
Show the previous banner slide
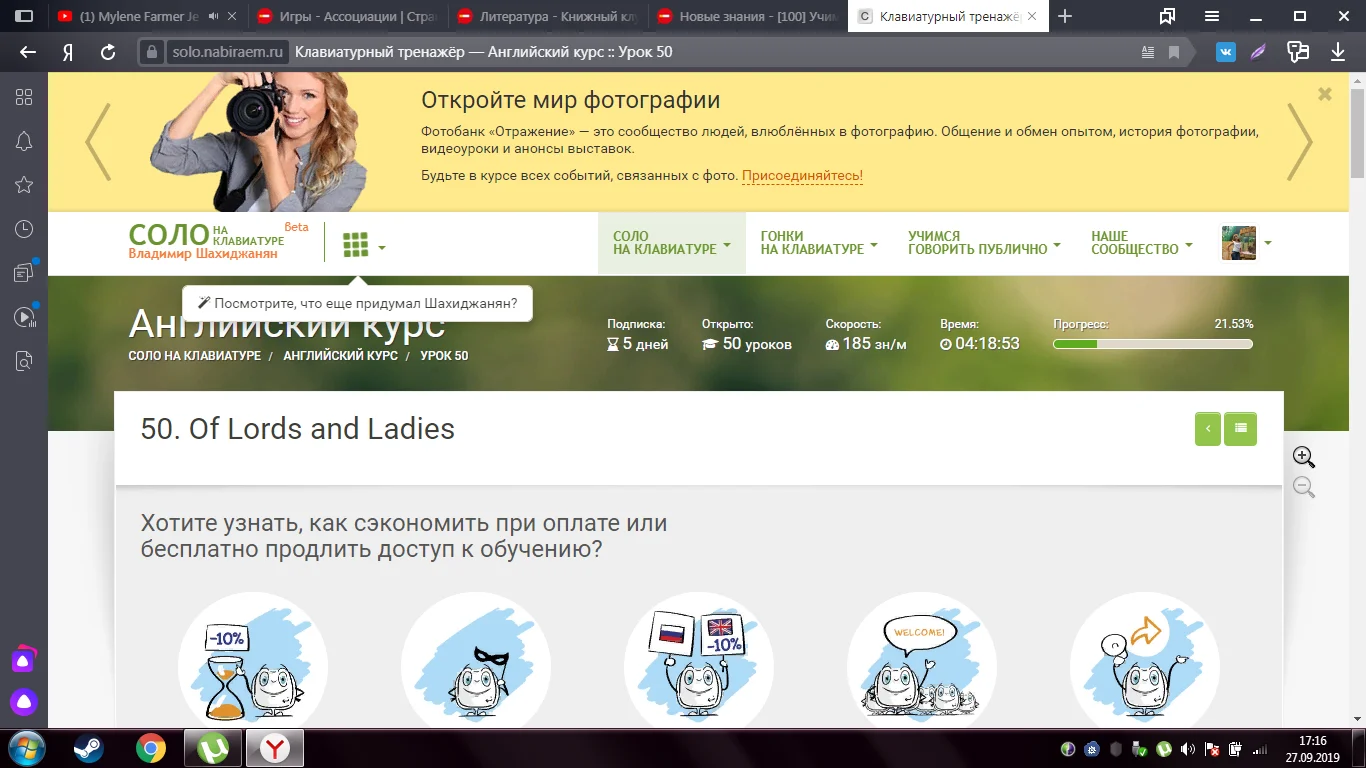point(97,141)
